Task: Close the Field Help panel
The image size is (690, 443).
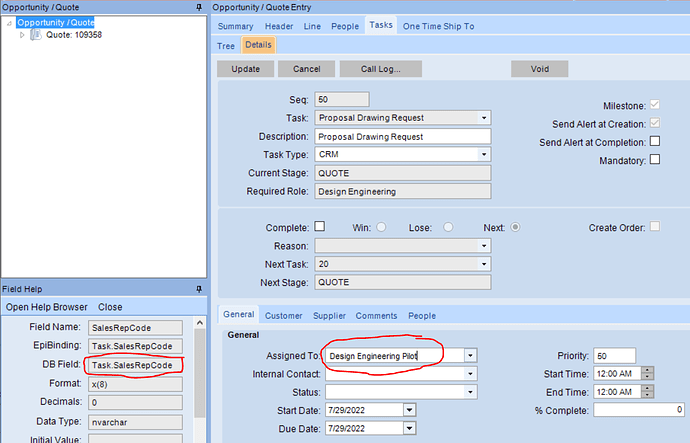Action: (110, 307)
